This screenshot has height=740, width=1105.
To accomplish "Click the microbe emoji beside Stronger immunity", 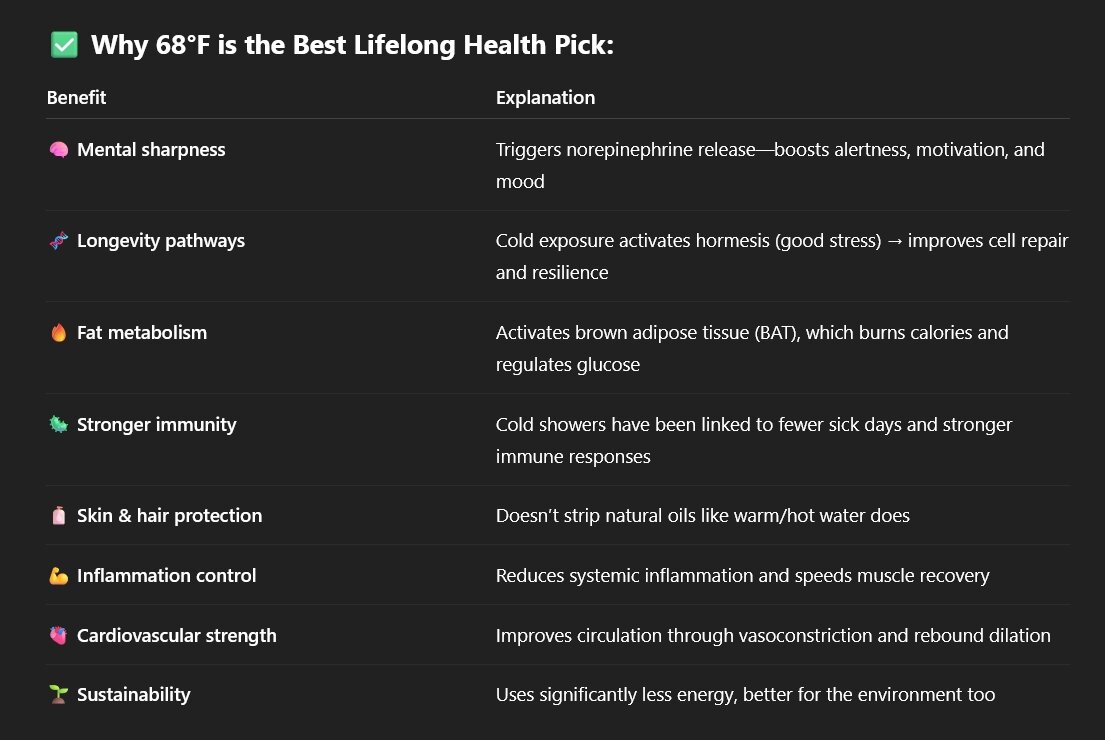I will click(x=58, y=425).
